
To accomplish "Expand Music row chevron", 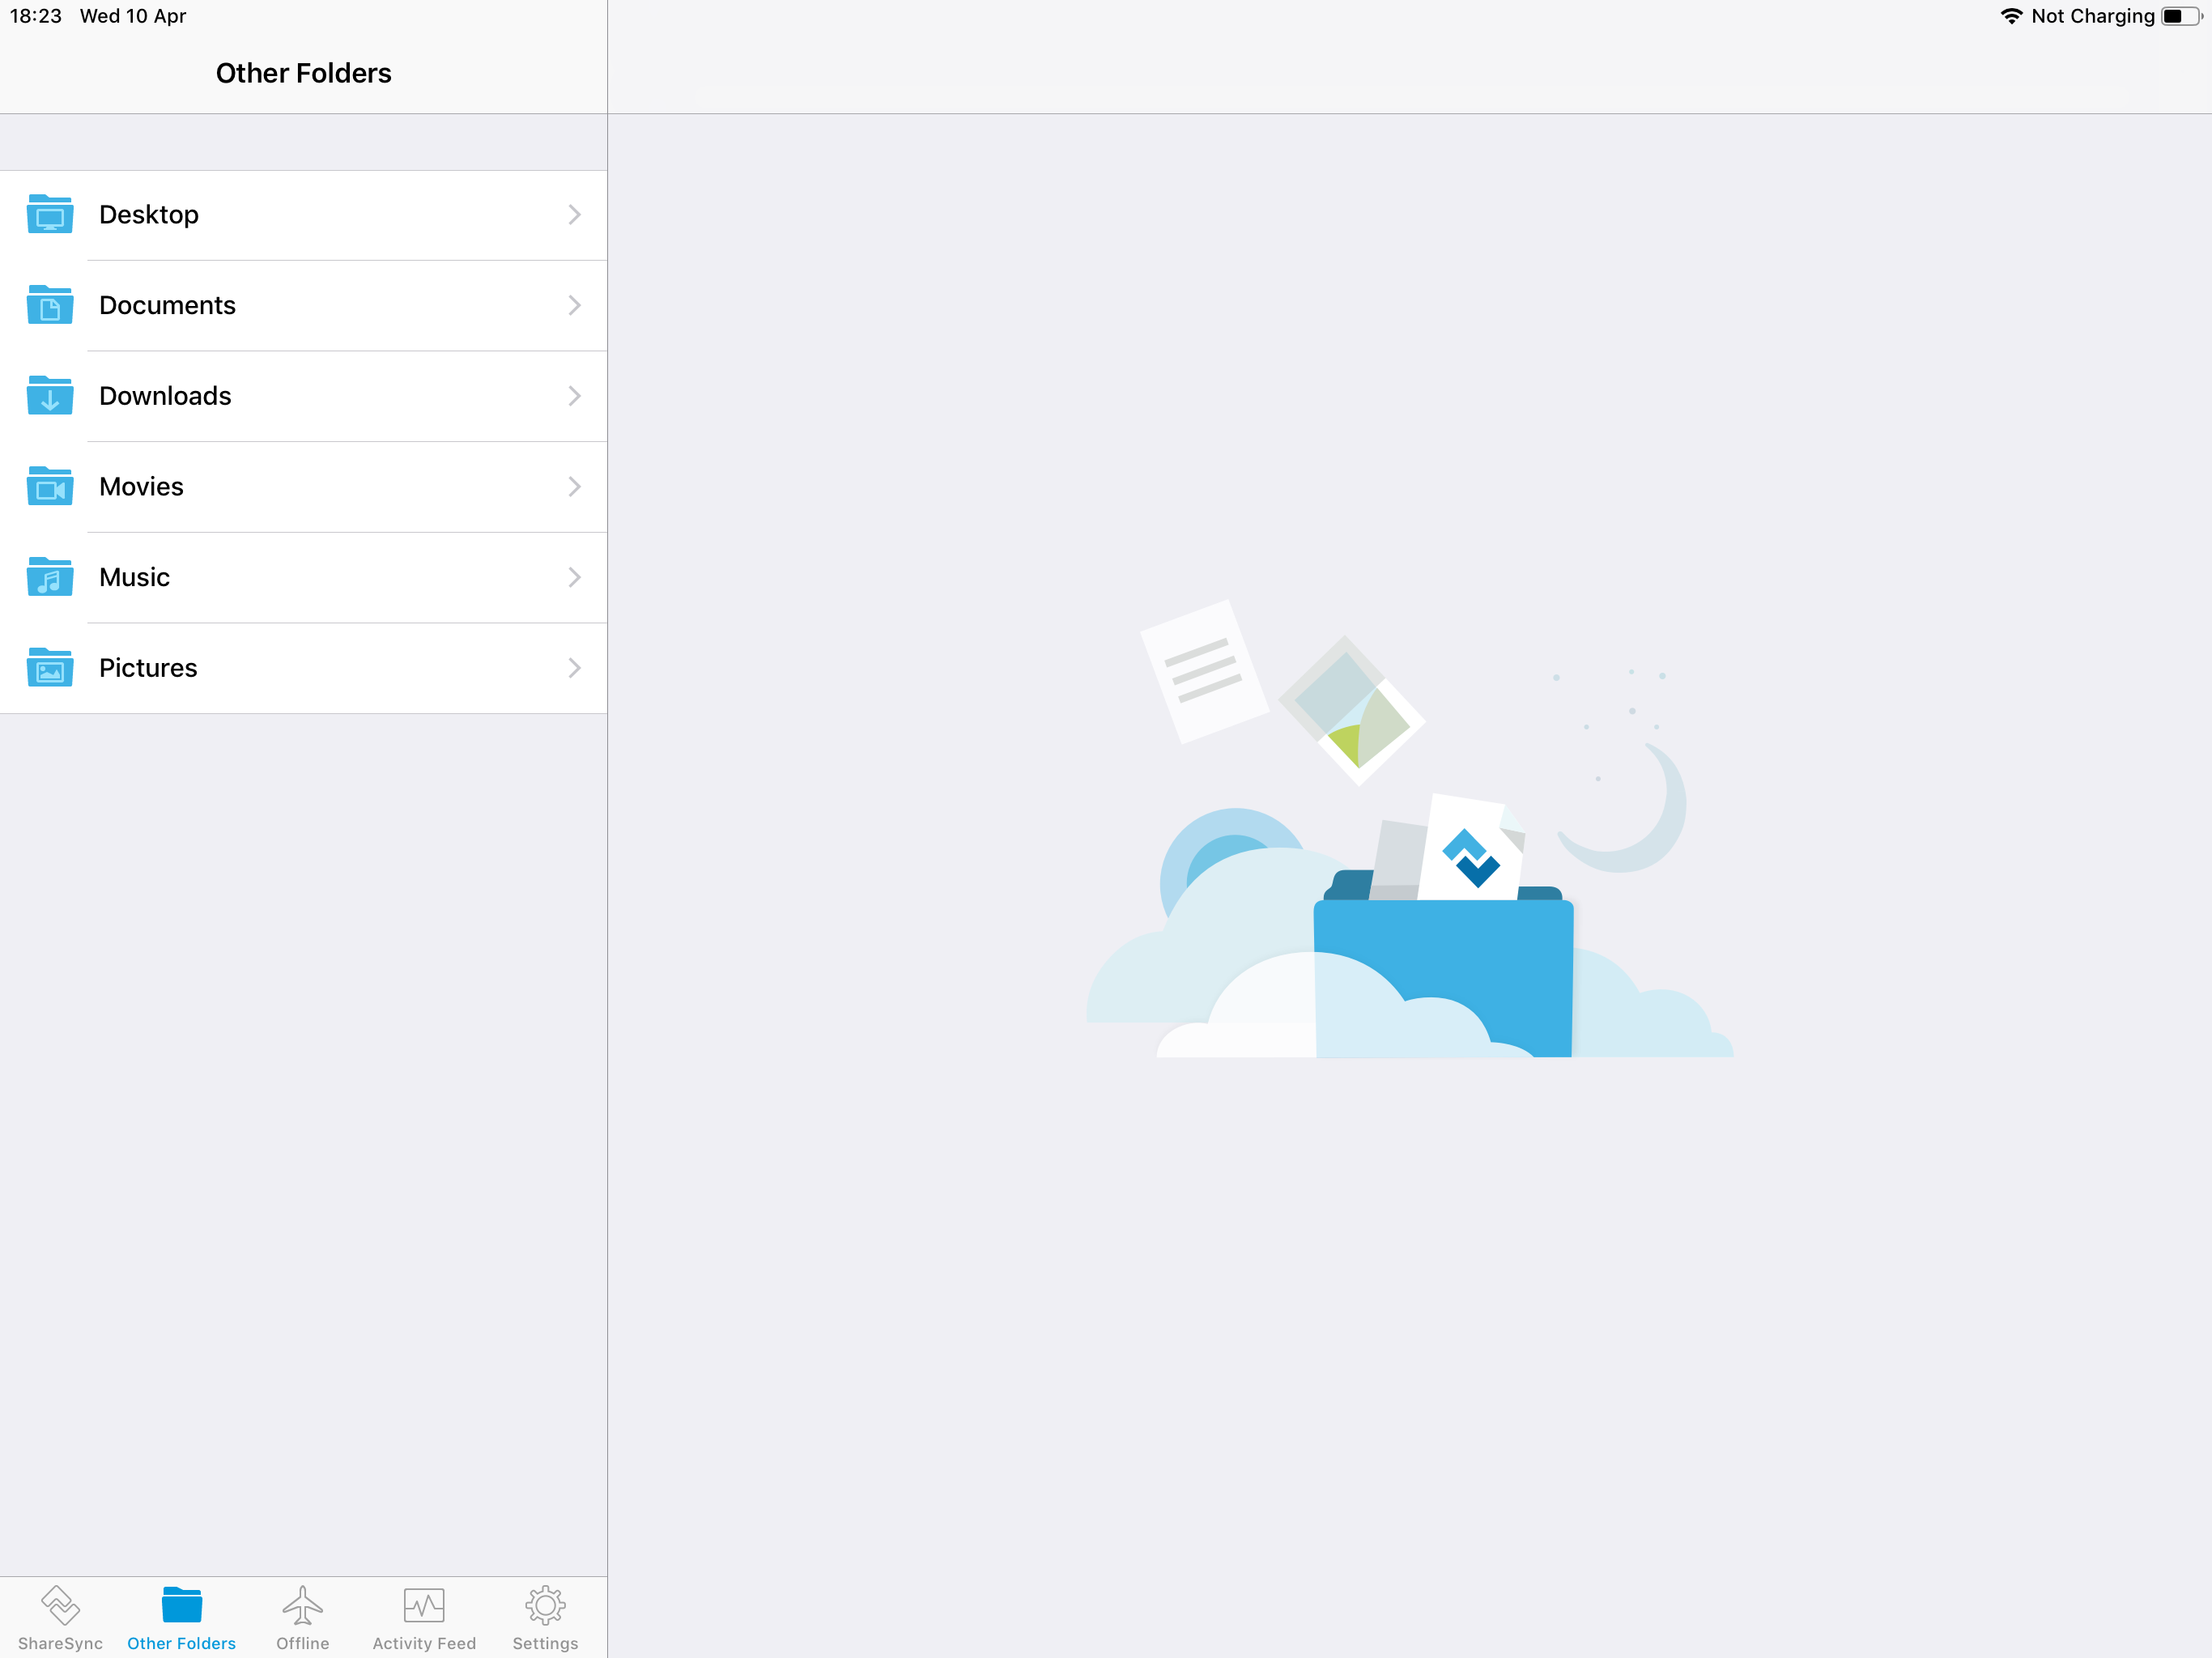I will (575, 577).
